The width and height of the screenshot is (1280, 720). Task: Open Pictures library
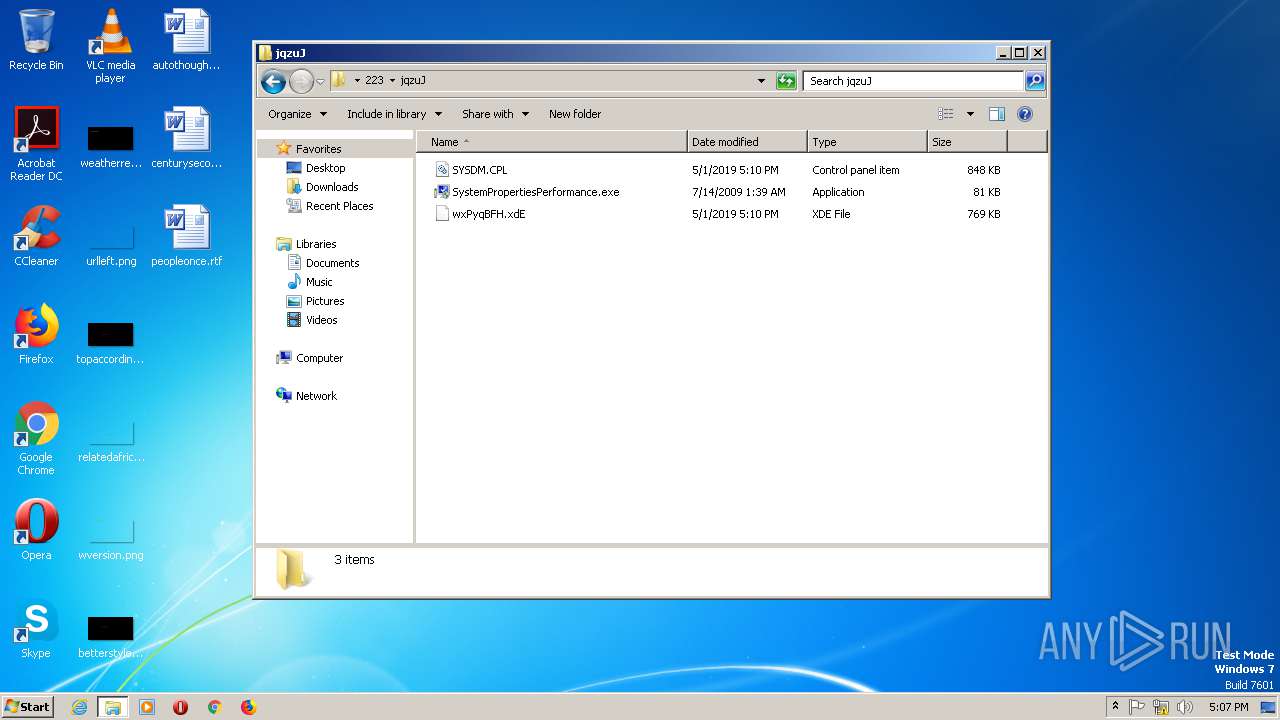[x=325, y=301]
